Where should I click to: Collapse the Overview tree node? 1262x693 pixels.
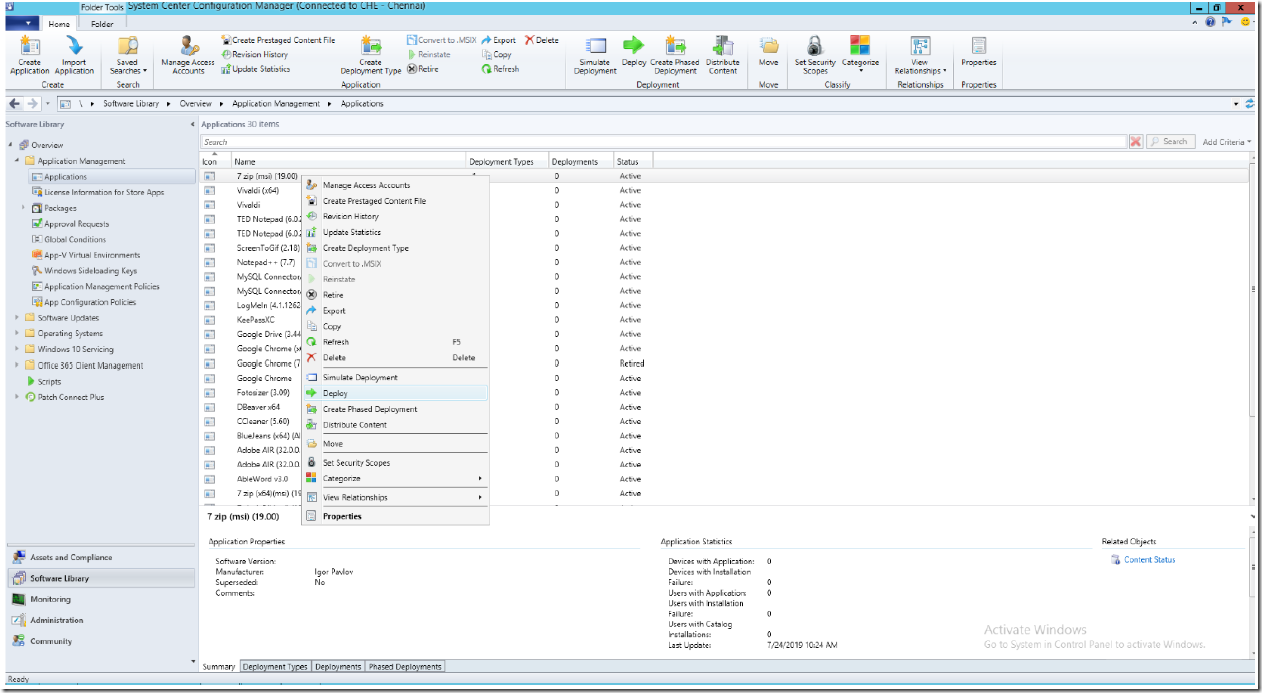[9, 145]
